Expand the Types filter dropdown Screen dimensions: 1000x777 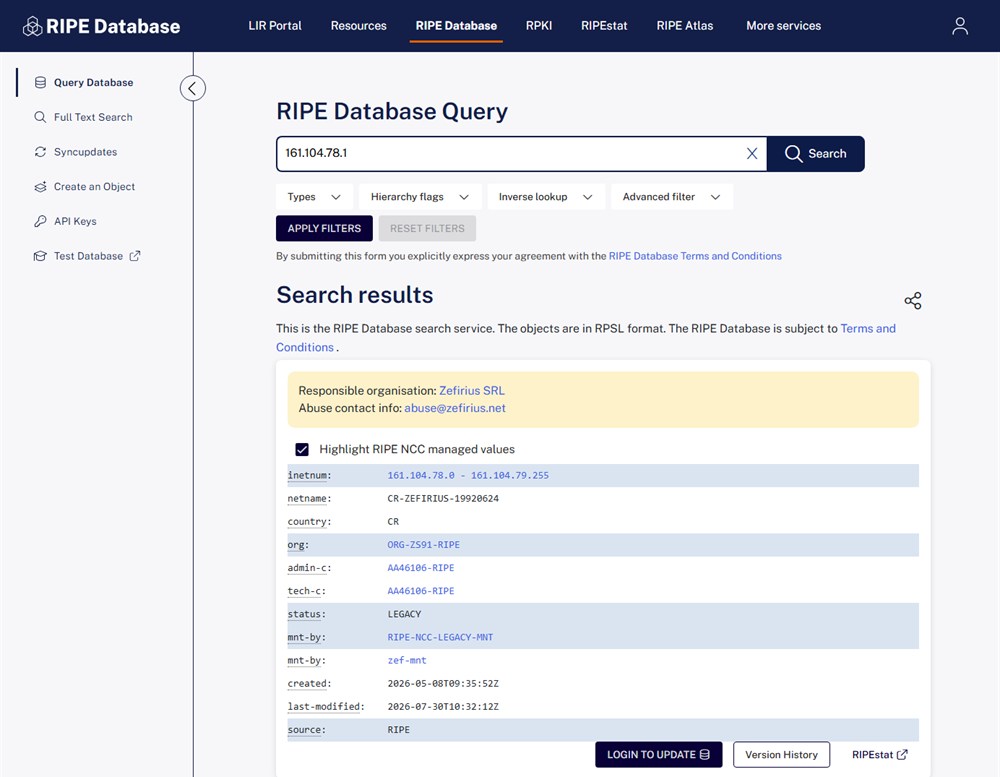pos(314,196)
